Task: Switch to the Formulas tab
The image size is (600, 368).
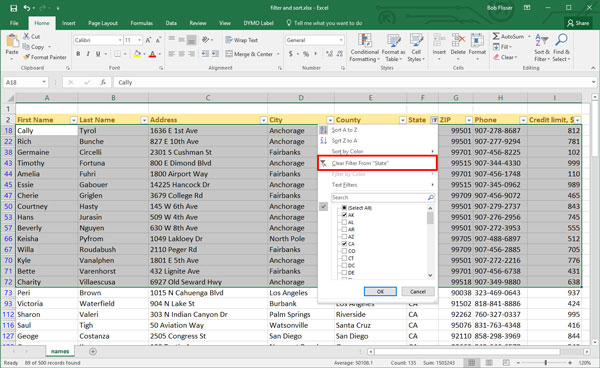Action: (x=142, y=23)
